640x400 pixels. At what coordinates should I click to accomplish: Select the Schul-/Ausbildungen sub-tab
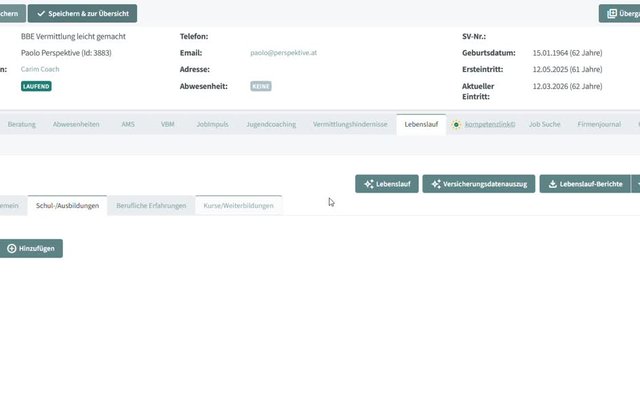67,205
